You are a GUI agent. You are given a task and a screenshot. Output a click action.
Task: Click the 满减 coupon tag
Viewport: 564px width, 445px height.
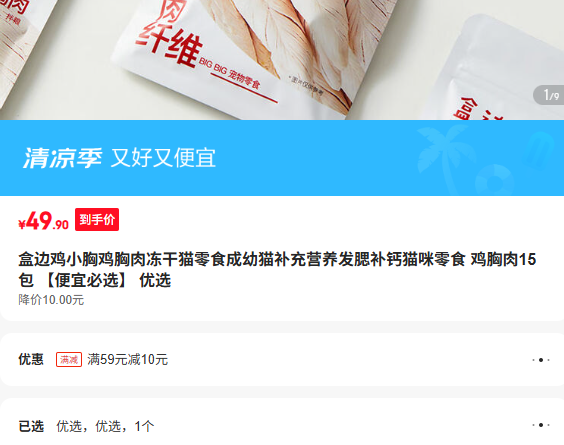[69, 359]
